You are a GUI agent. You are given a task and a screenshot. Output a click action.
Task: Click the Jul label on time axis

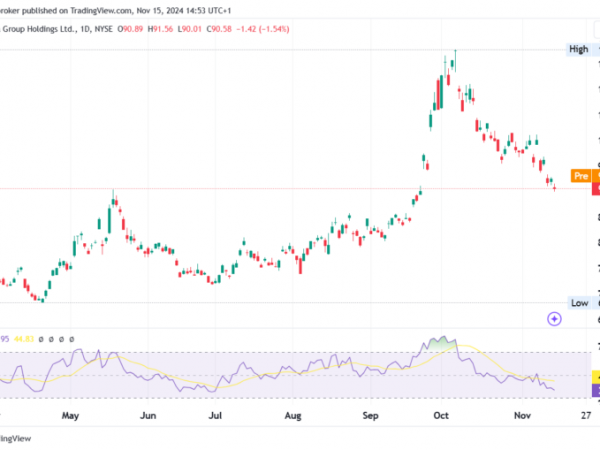point(214,413)
